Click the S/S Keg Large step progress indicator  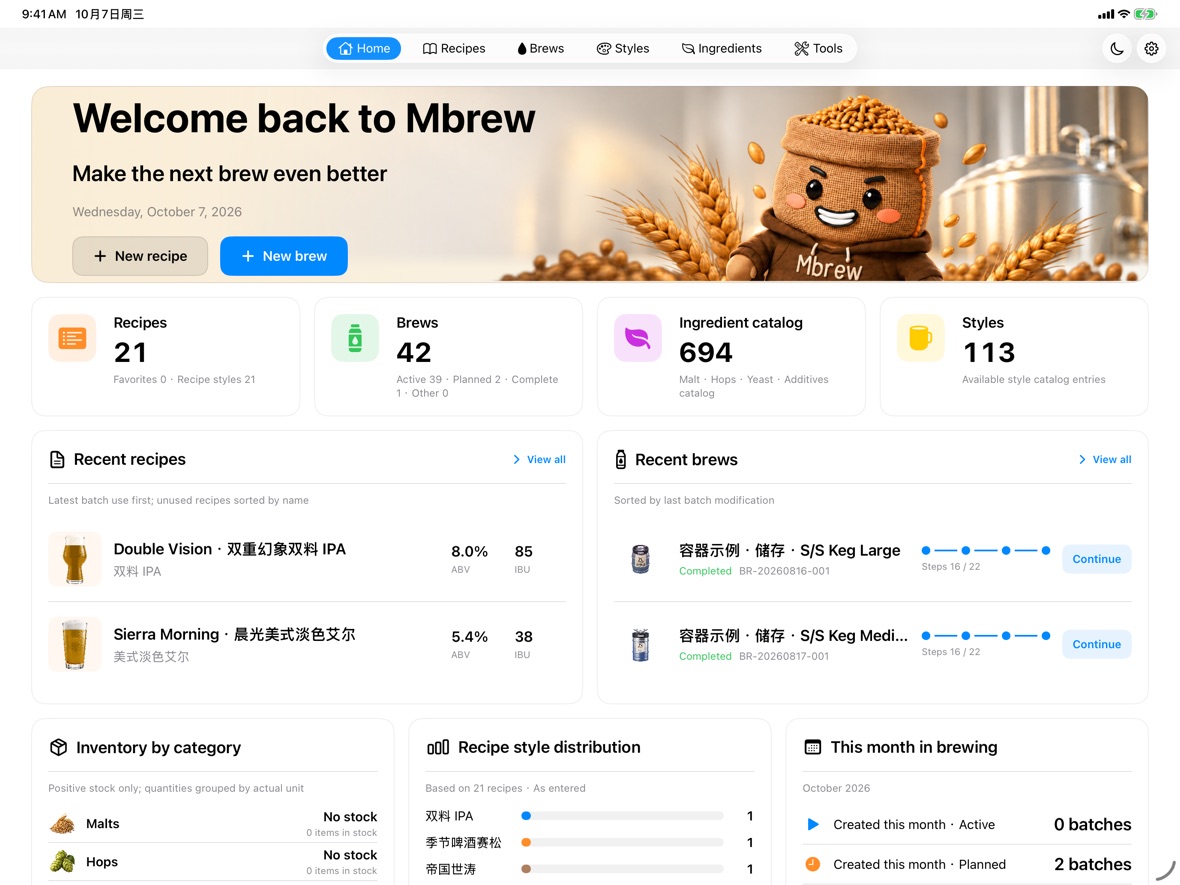pyautogui.click(x=986, y=551)
